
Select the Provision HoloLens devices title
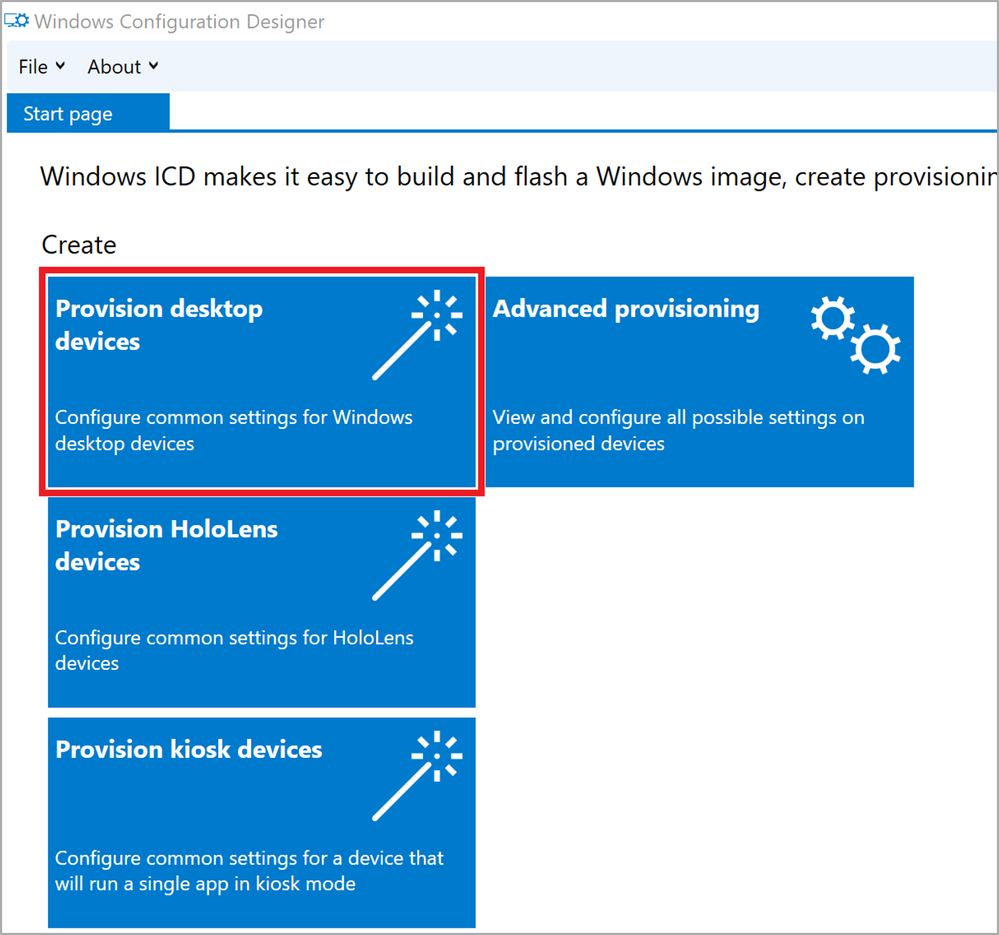(166, 545)
